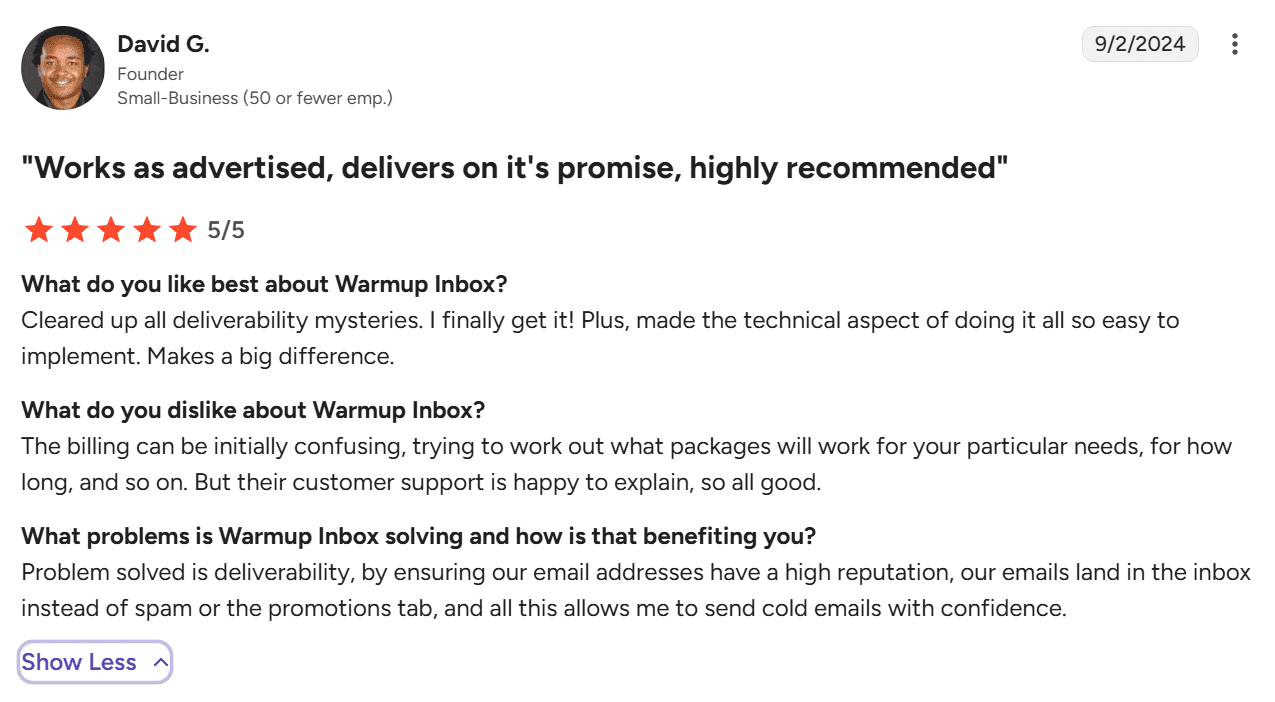Click the 'What do you like best' heading
Screen dimensions: 1275x702
(264, 284)
